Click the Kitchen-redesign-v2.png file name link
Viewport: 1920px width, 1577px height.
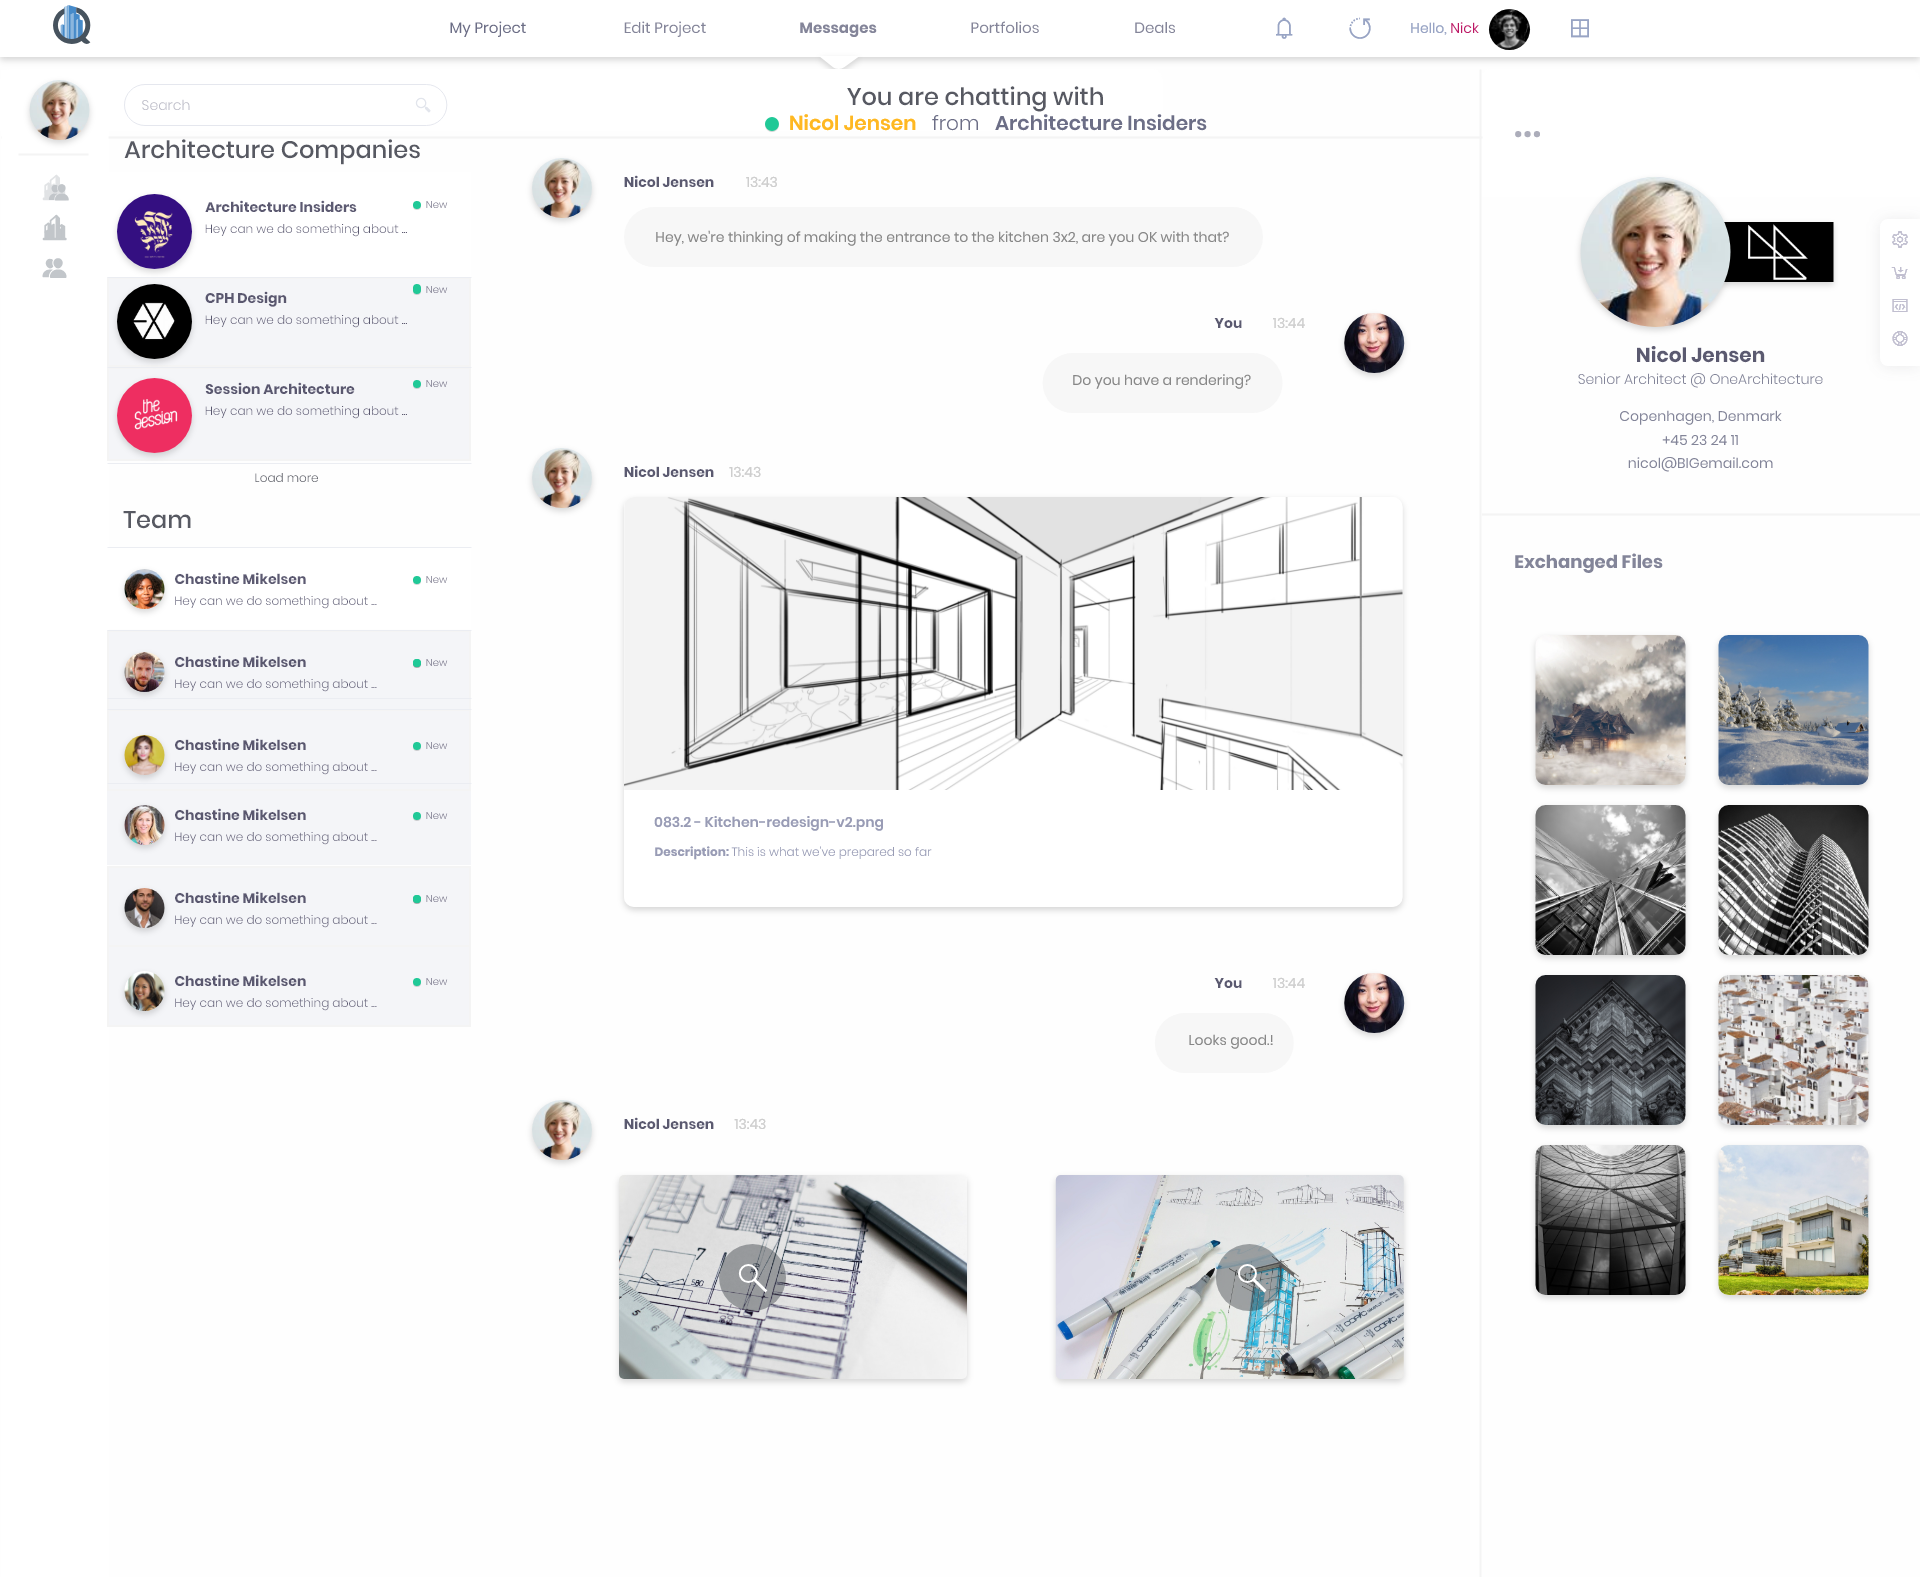pyautogui.click(x=768, y=822)
